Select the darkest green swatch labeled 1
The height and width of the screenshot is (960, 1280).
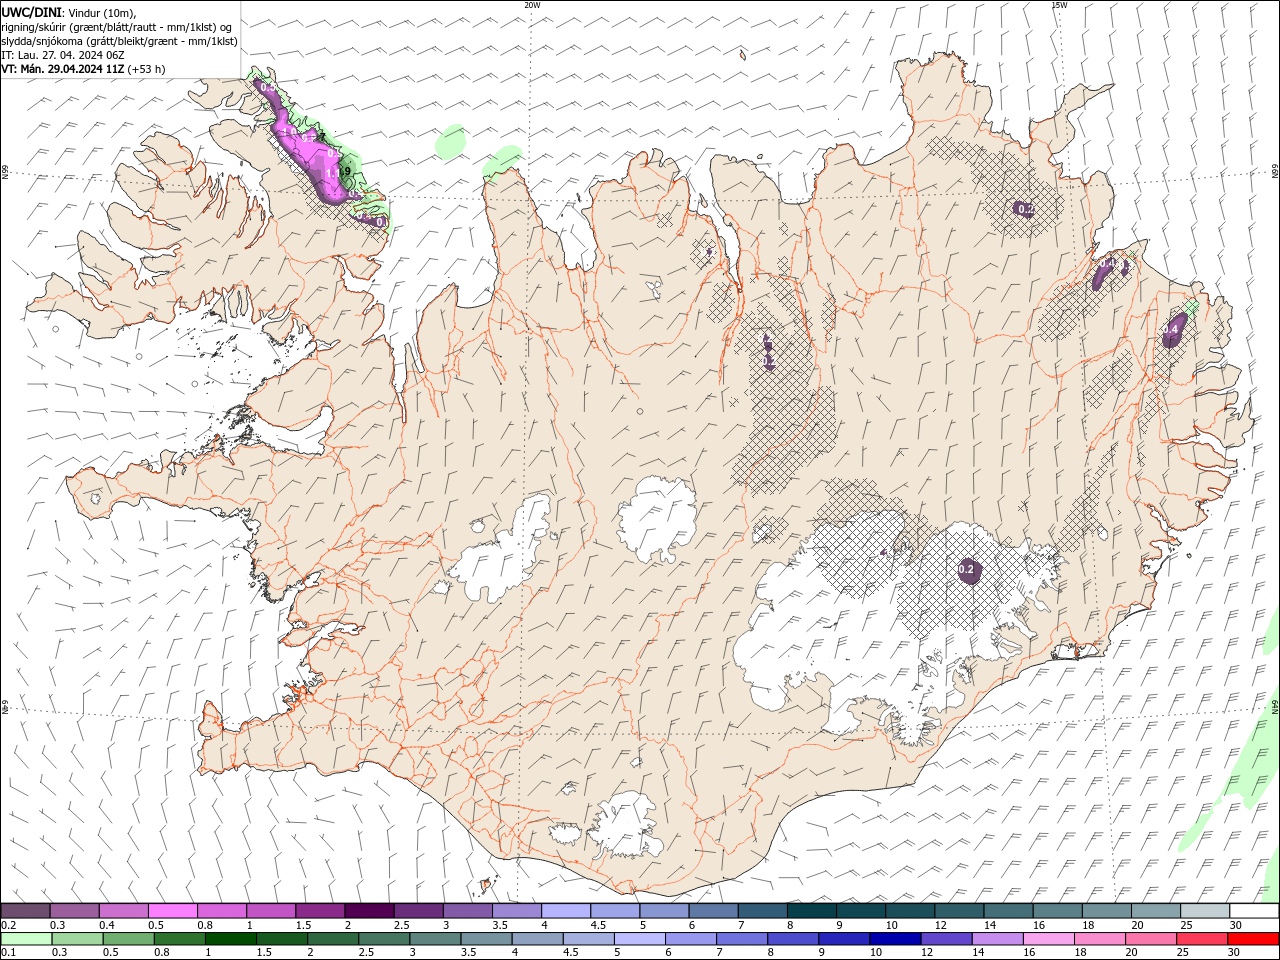point(231,939)
